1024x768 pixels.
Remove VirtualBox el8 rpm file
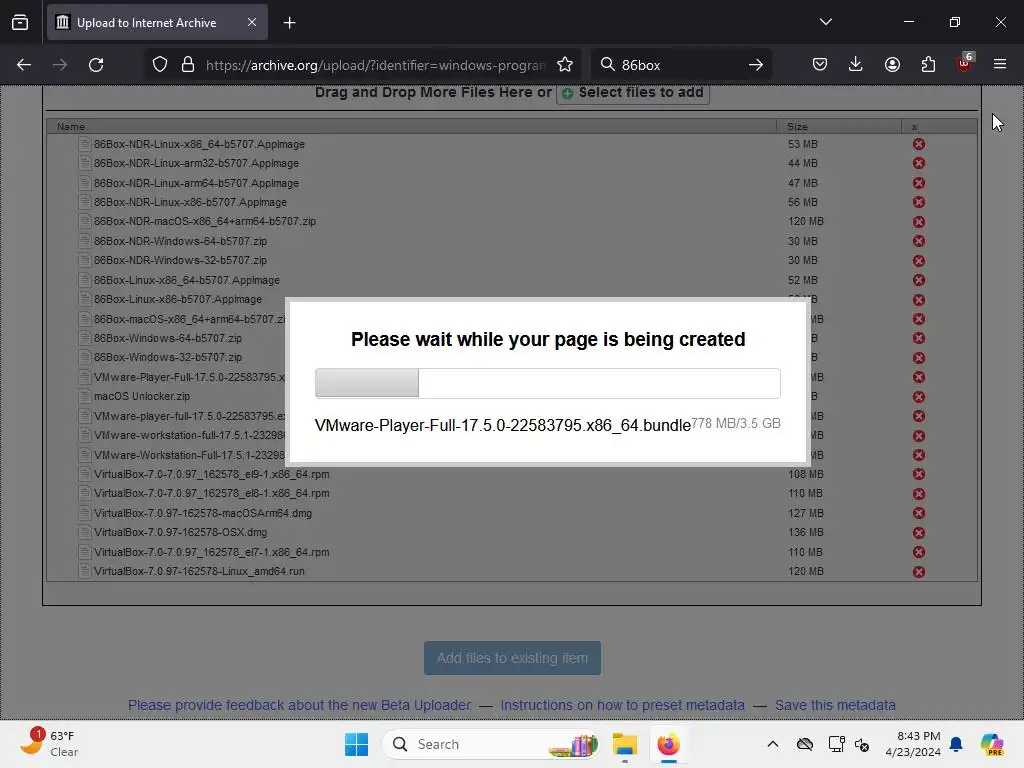point(918,494)
